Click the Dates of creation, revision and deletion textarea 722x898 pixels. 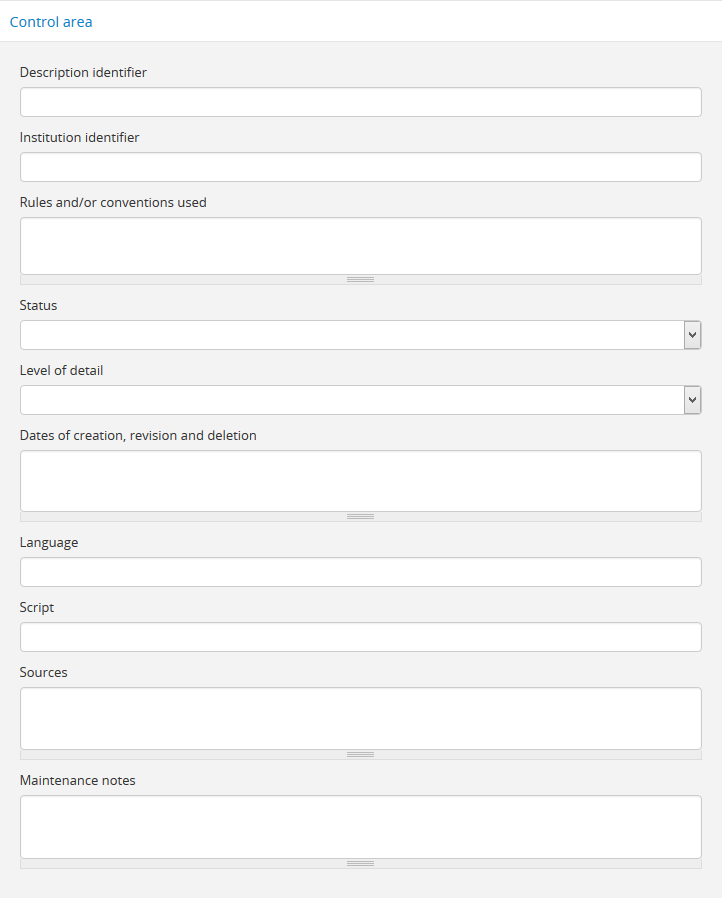(360, 480)
